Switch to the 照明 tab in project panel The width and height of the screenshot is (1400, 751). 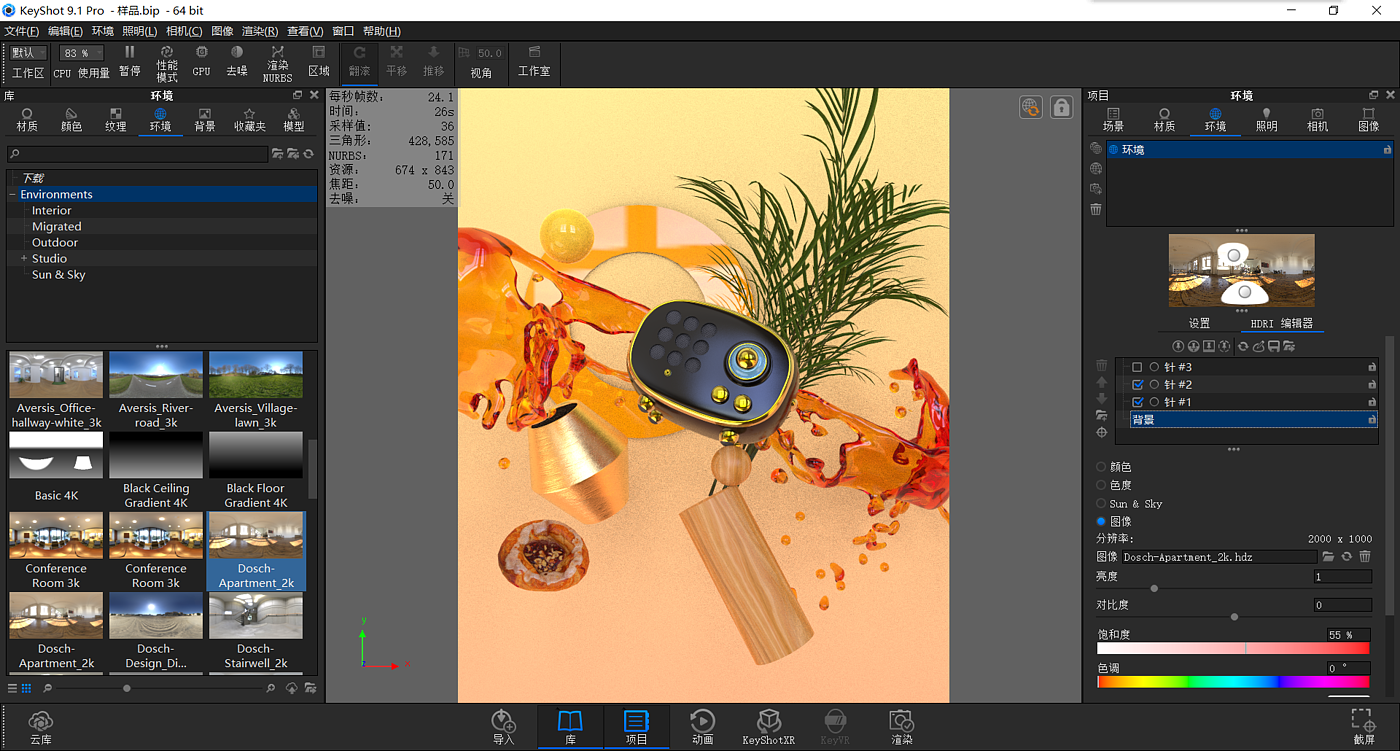tap(1266, 119)
